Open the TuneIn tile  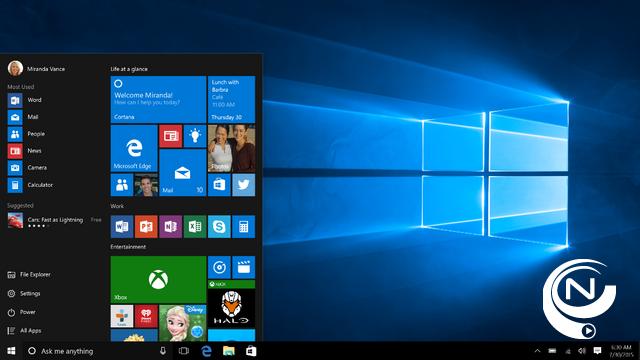click(x=122, y=316)
